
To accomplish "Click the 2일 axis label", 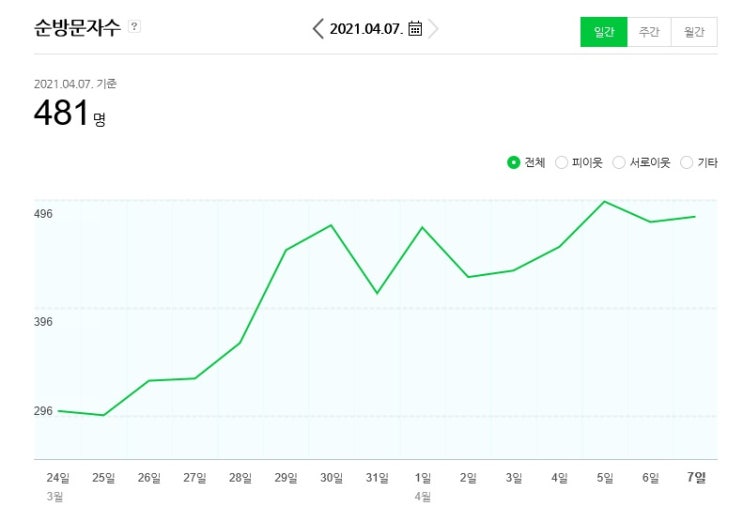I will tap(468, 478).
